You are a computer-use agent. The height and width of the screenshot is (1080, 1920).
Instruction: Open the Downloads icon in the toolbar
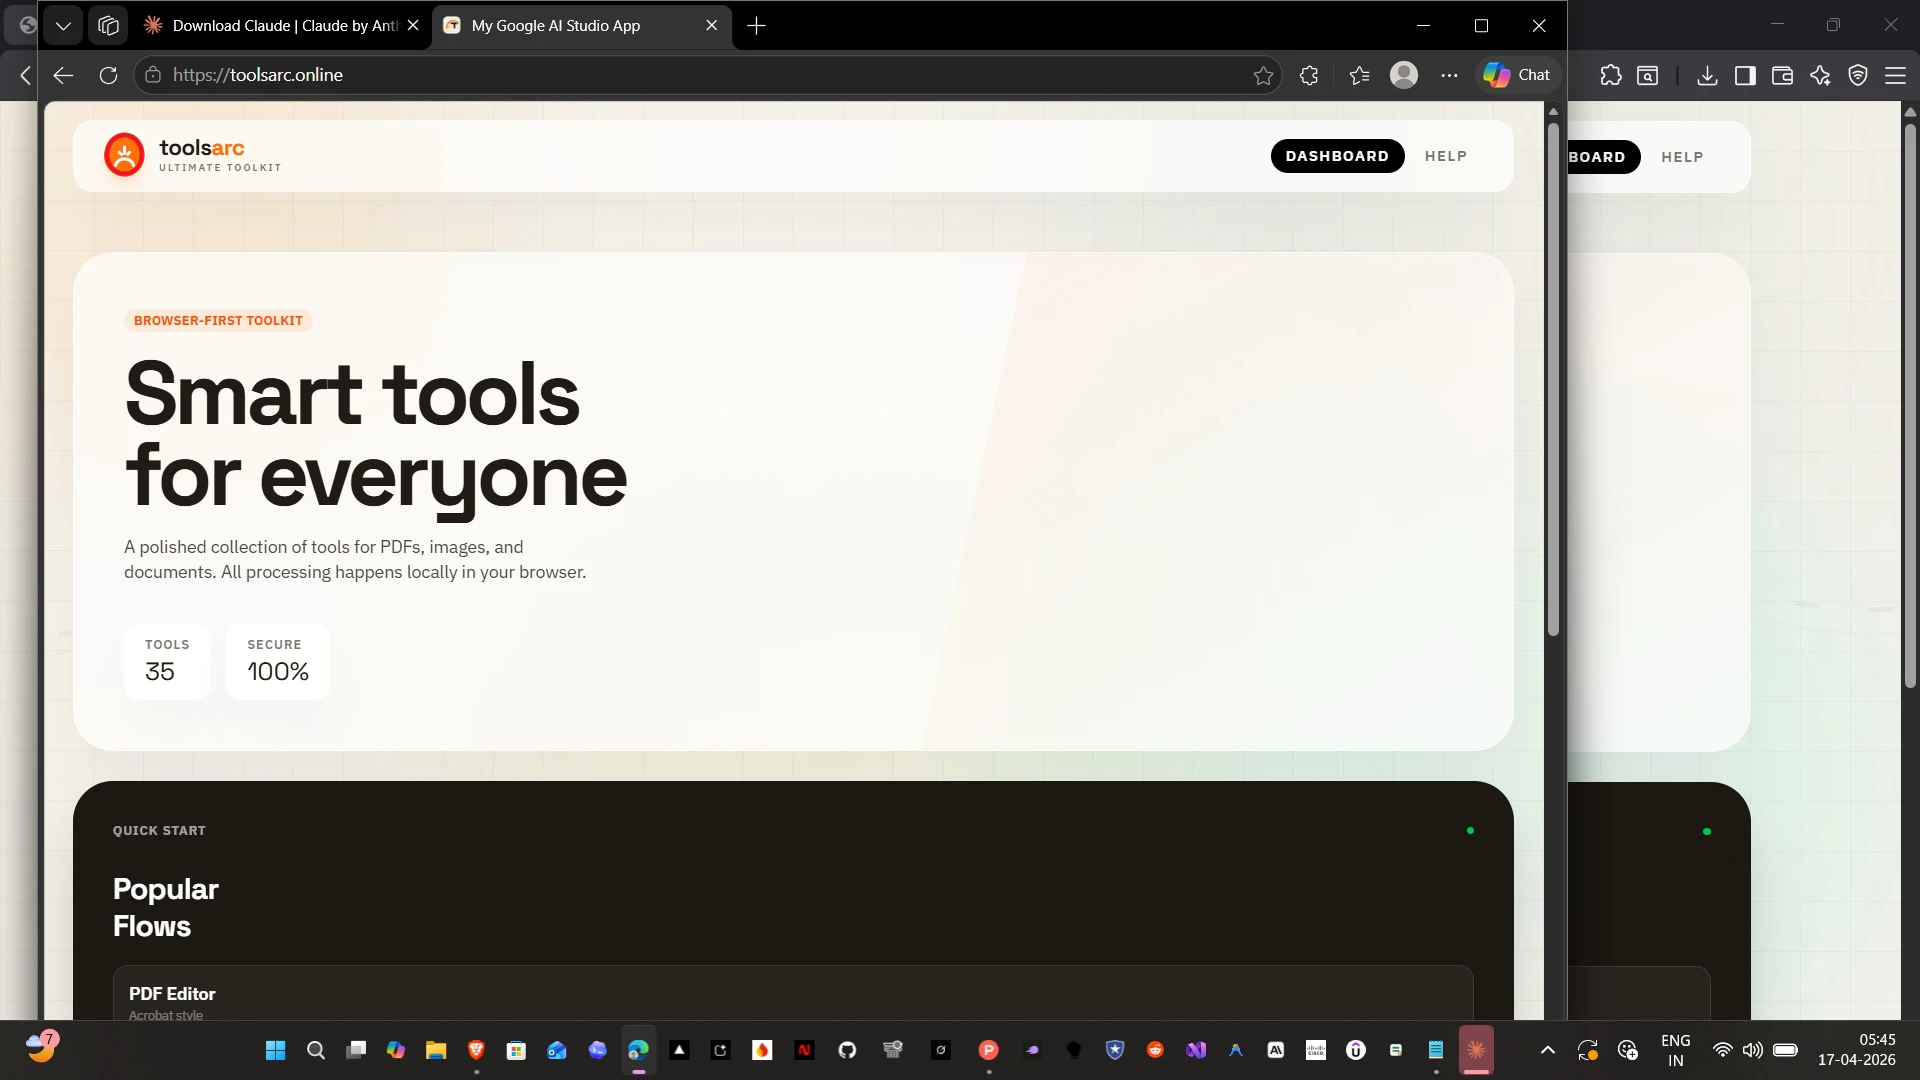1708,75
